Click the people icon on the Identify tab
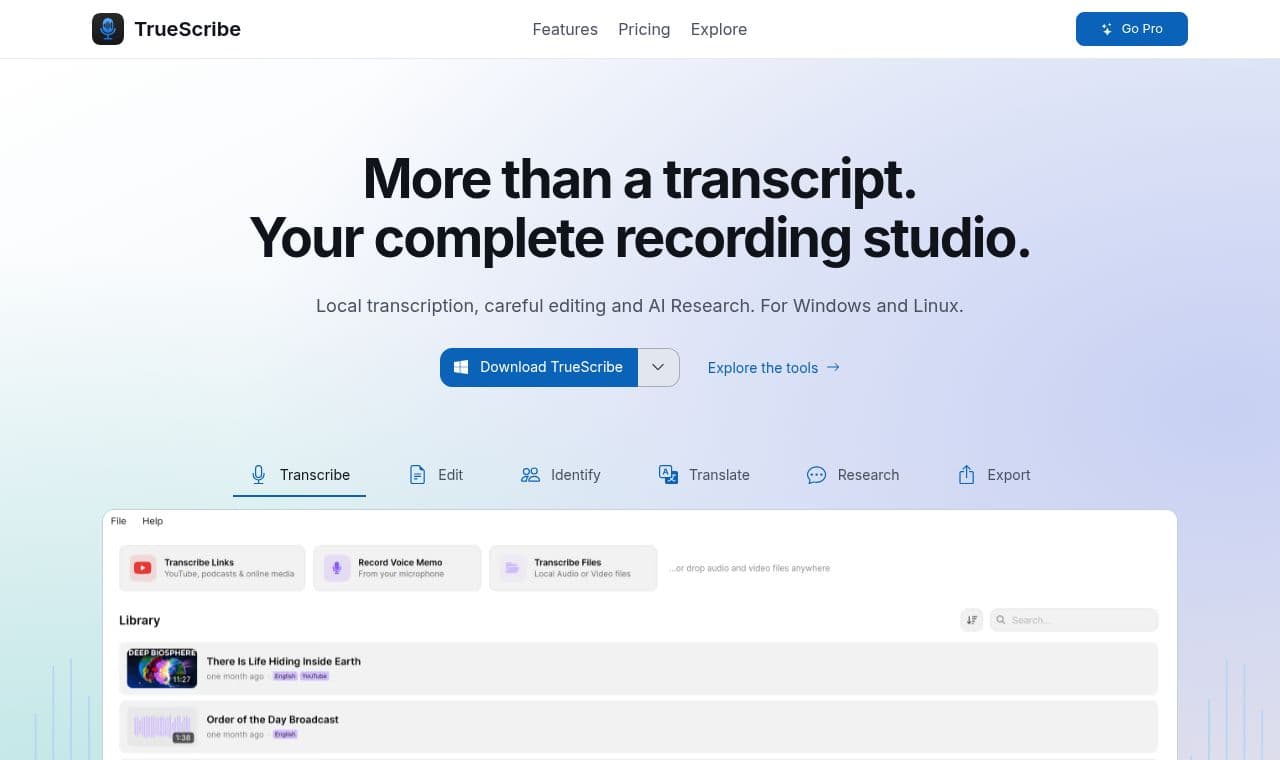Image resolution: width=1280 pixels, height=760 pixels. click(x=530, y=475)
